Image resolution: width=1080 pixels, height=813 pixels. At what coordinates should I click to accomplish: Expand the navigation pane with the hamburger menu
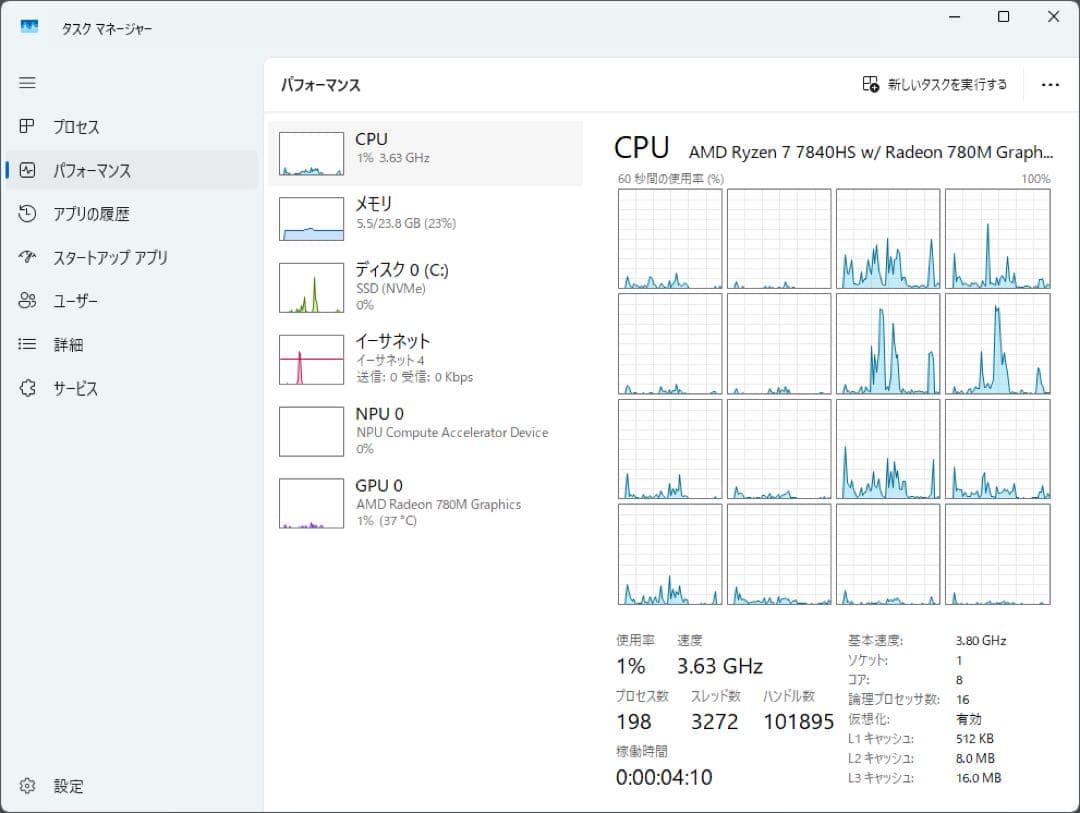tap(27, 83)
